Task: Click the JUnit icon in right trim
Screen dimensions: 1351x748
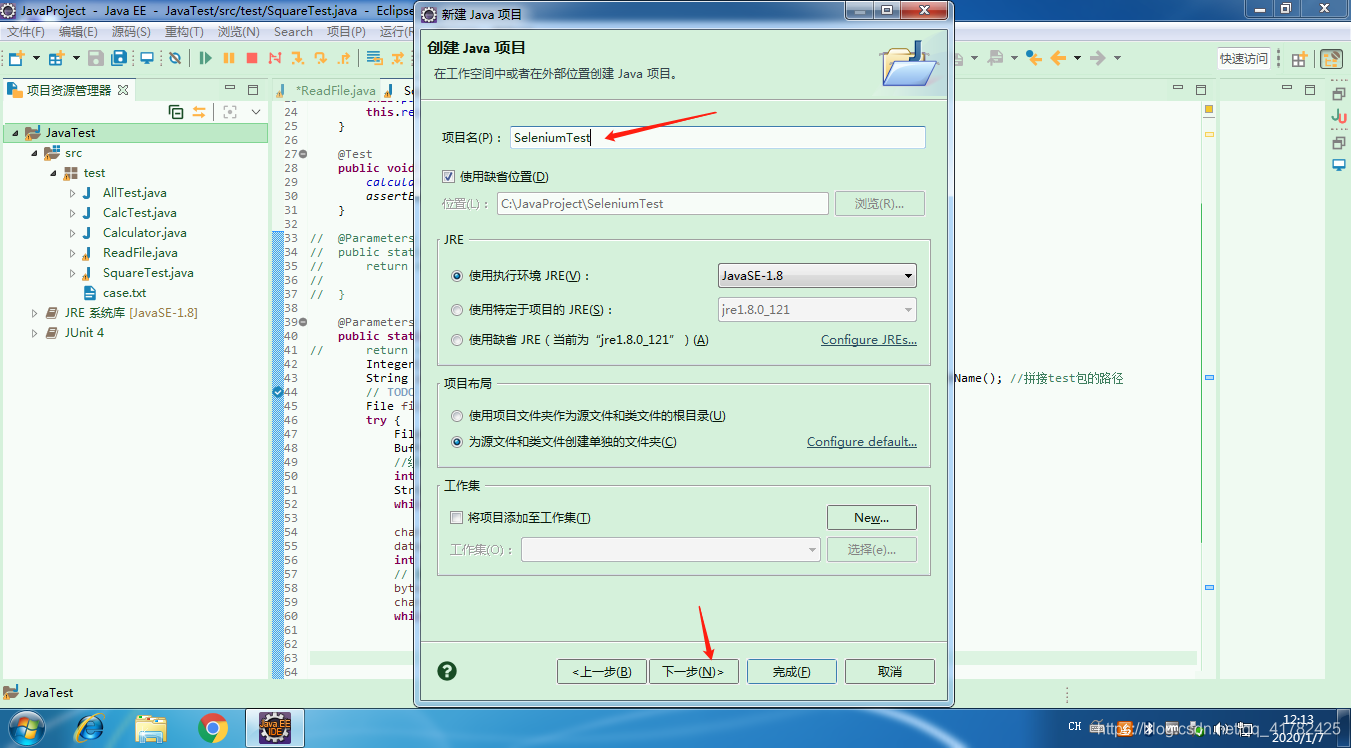Action: (1338, 117)
